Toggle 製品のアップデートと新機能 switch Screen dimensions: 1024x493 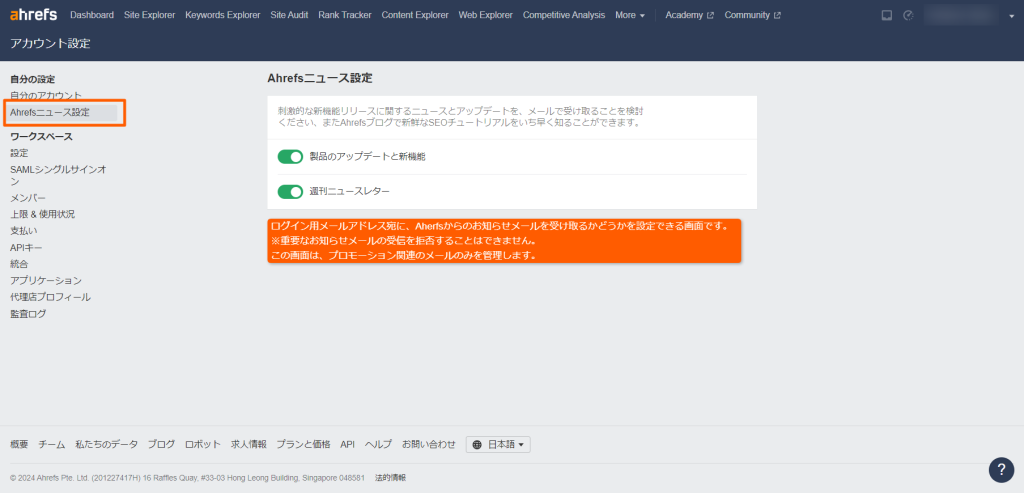point(291,157)
